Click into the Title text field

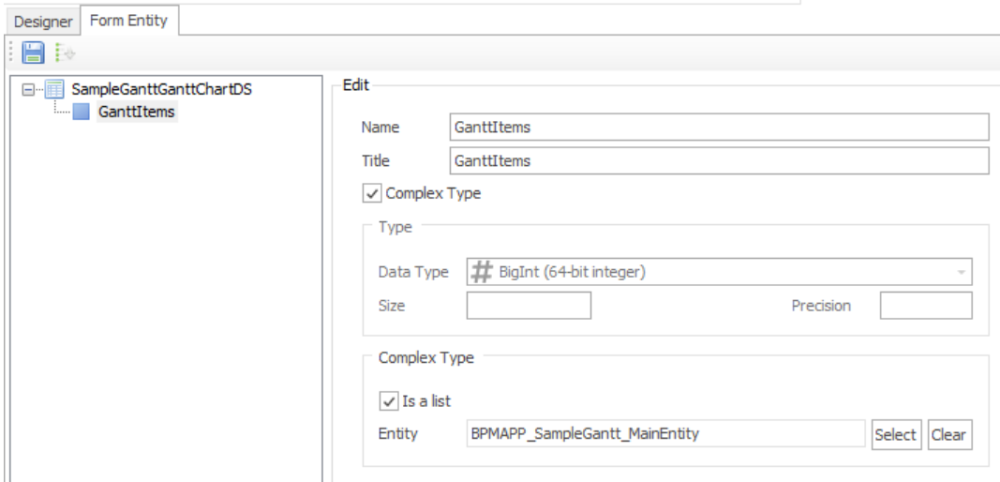coord(720,161)
